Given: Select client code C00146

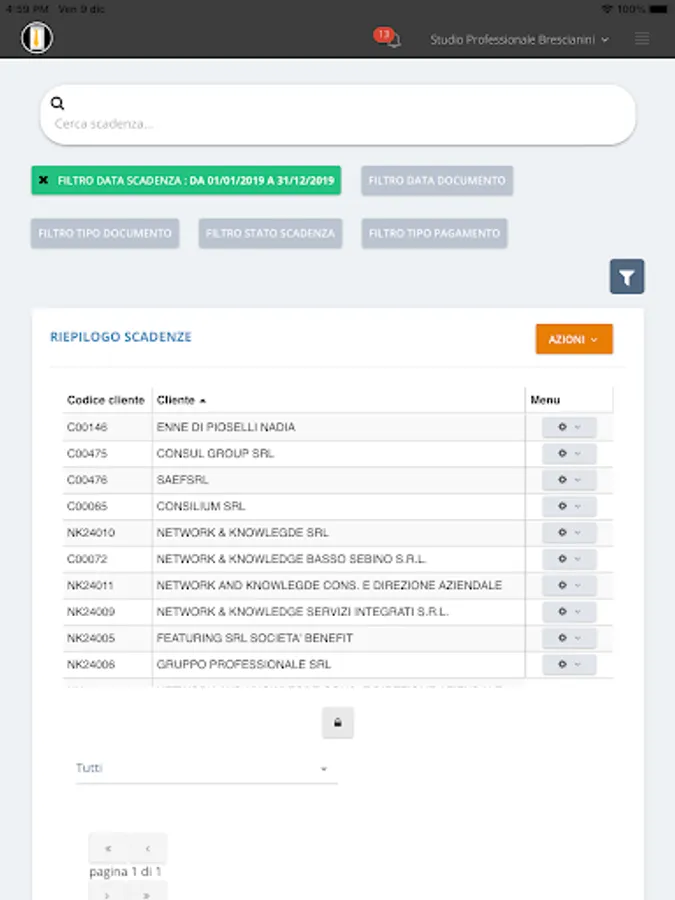Looking at the screenshot, I should click(x=87, y=427).
